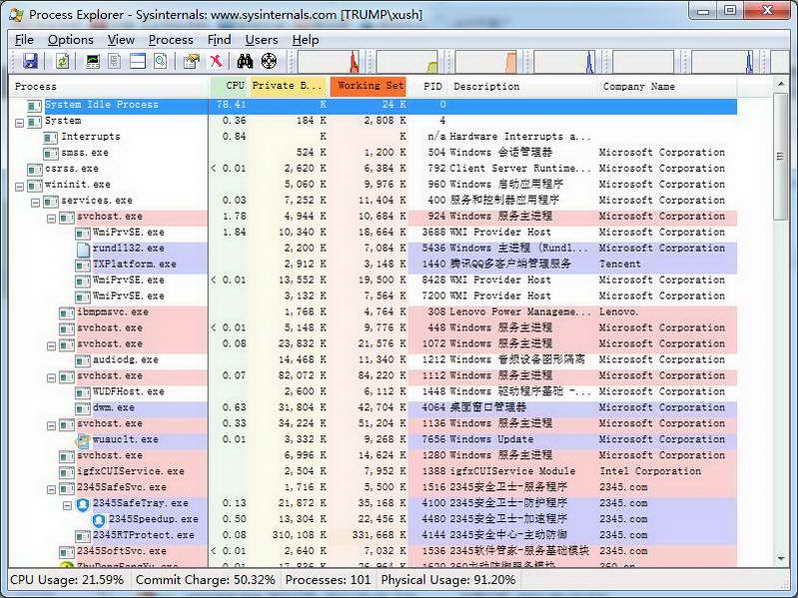This screenshot has height=598, width=798.
Task: Click the View DLLs/Handles toolbar icon
Action: [x=160, y=62]
